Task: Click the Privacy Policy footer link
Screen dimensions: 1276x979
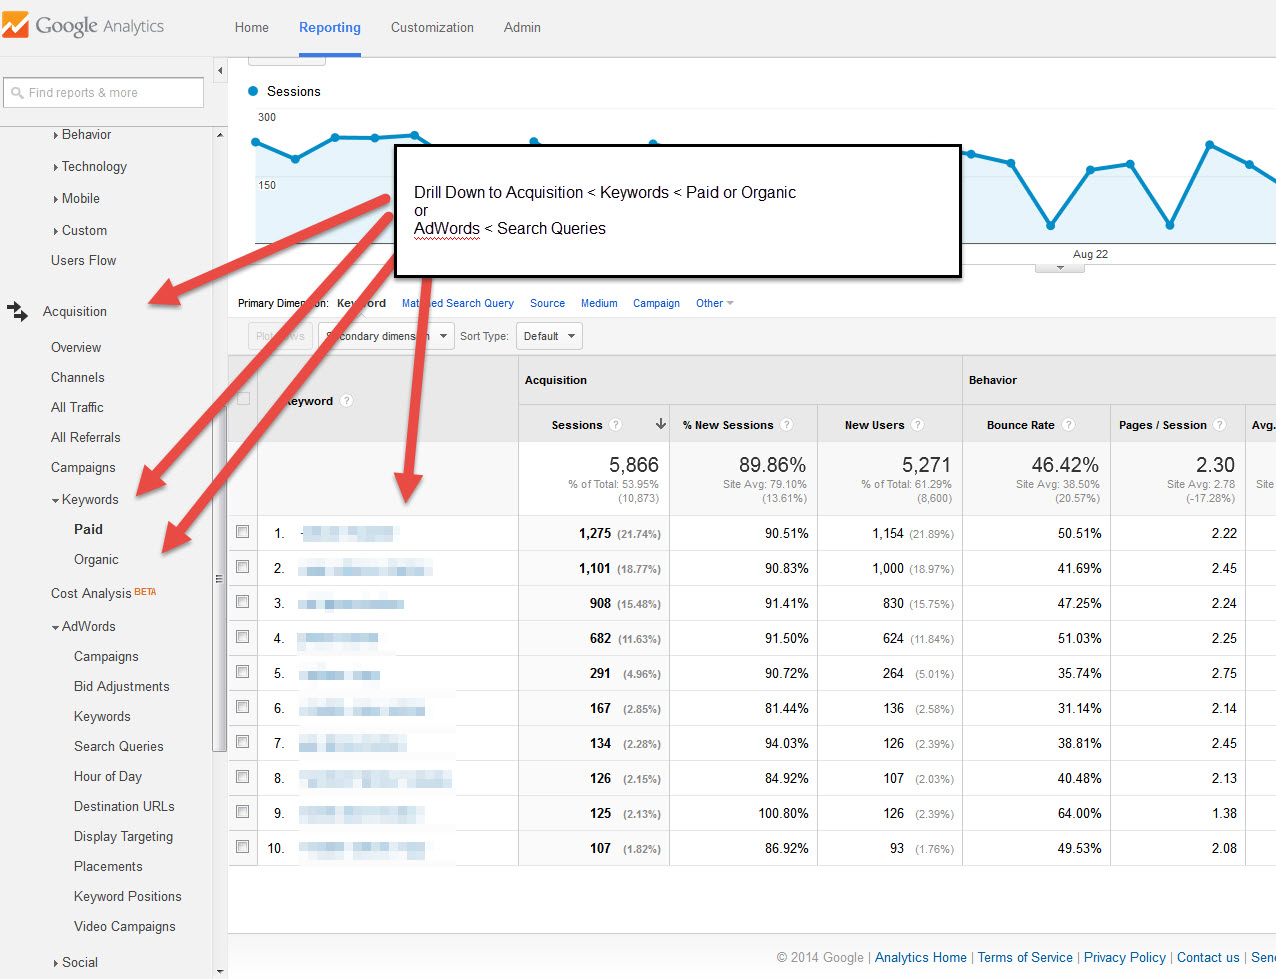Action: pos(1124,957)
